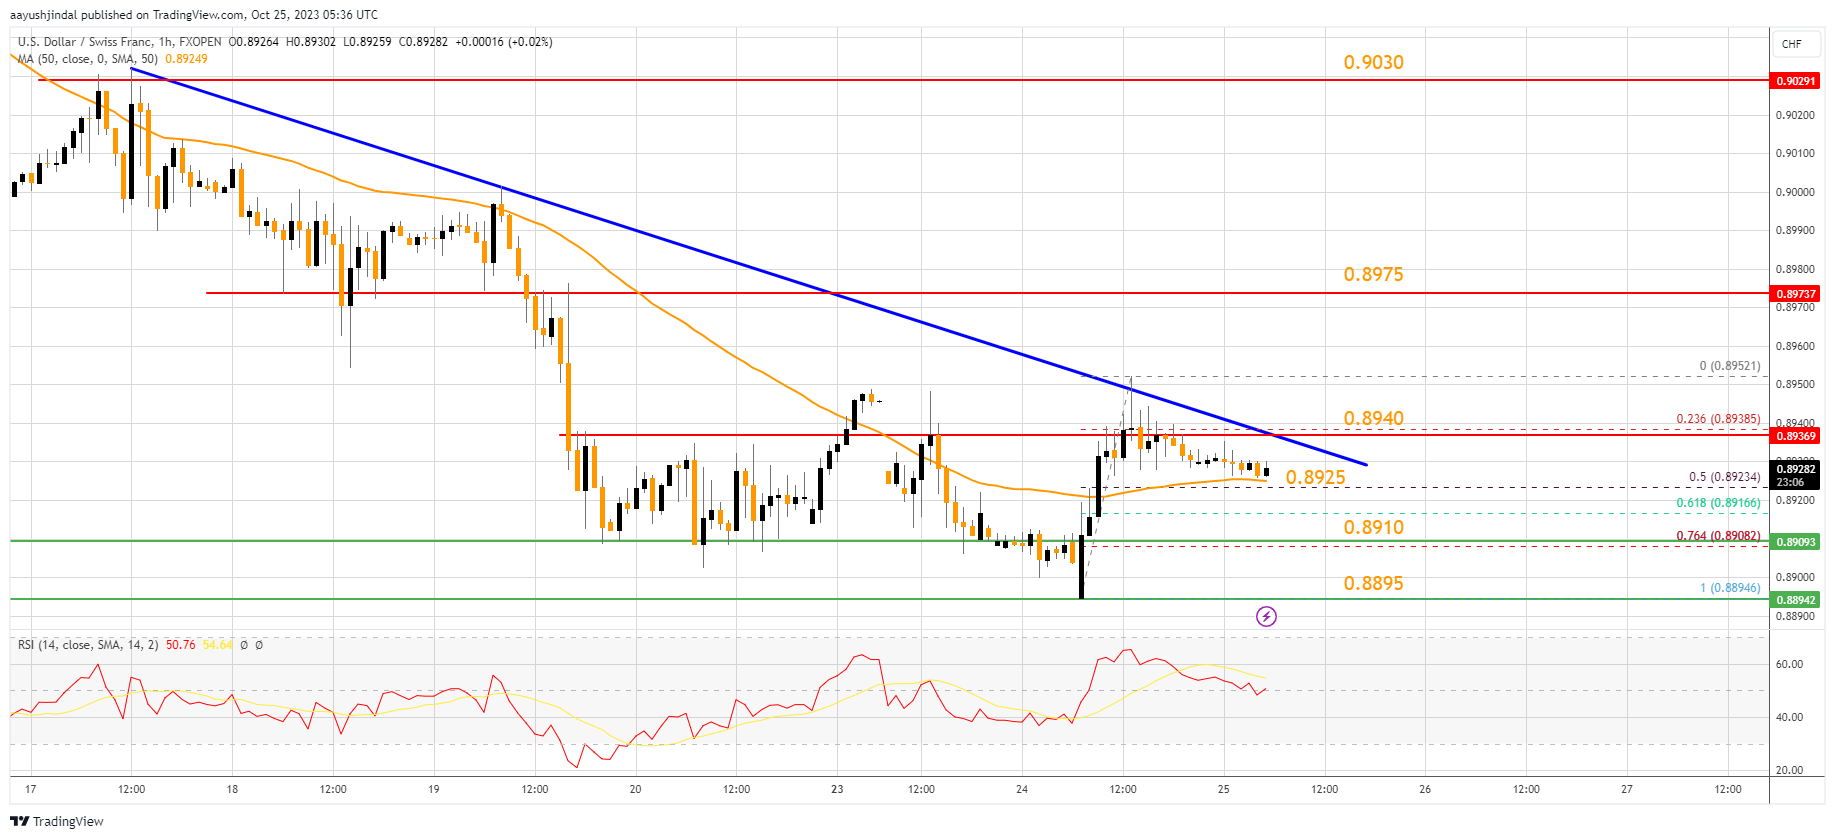Click date label 17 on the time axis
This screenshot has height=839, width=1835.
31,789
